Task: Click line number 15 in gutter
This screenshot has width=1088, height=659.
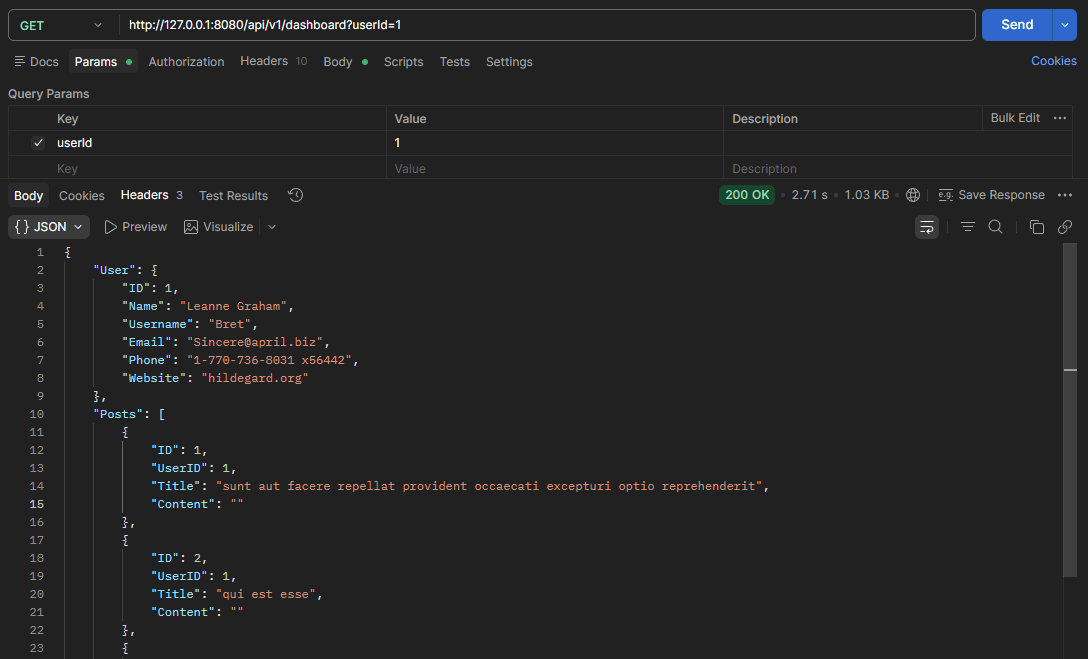Action: tap(37, 504)
